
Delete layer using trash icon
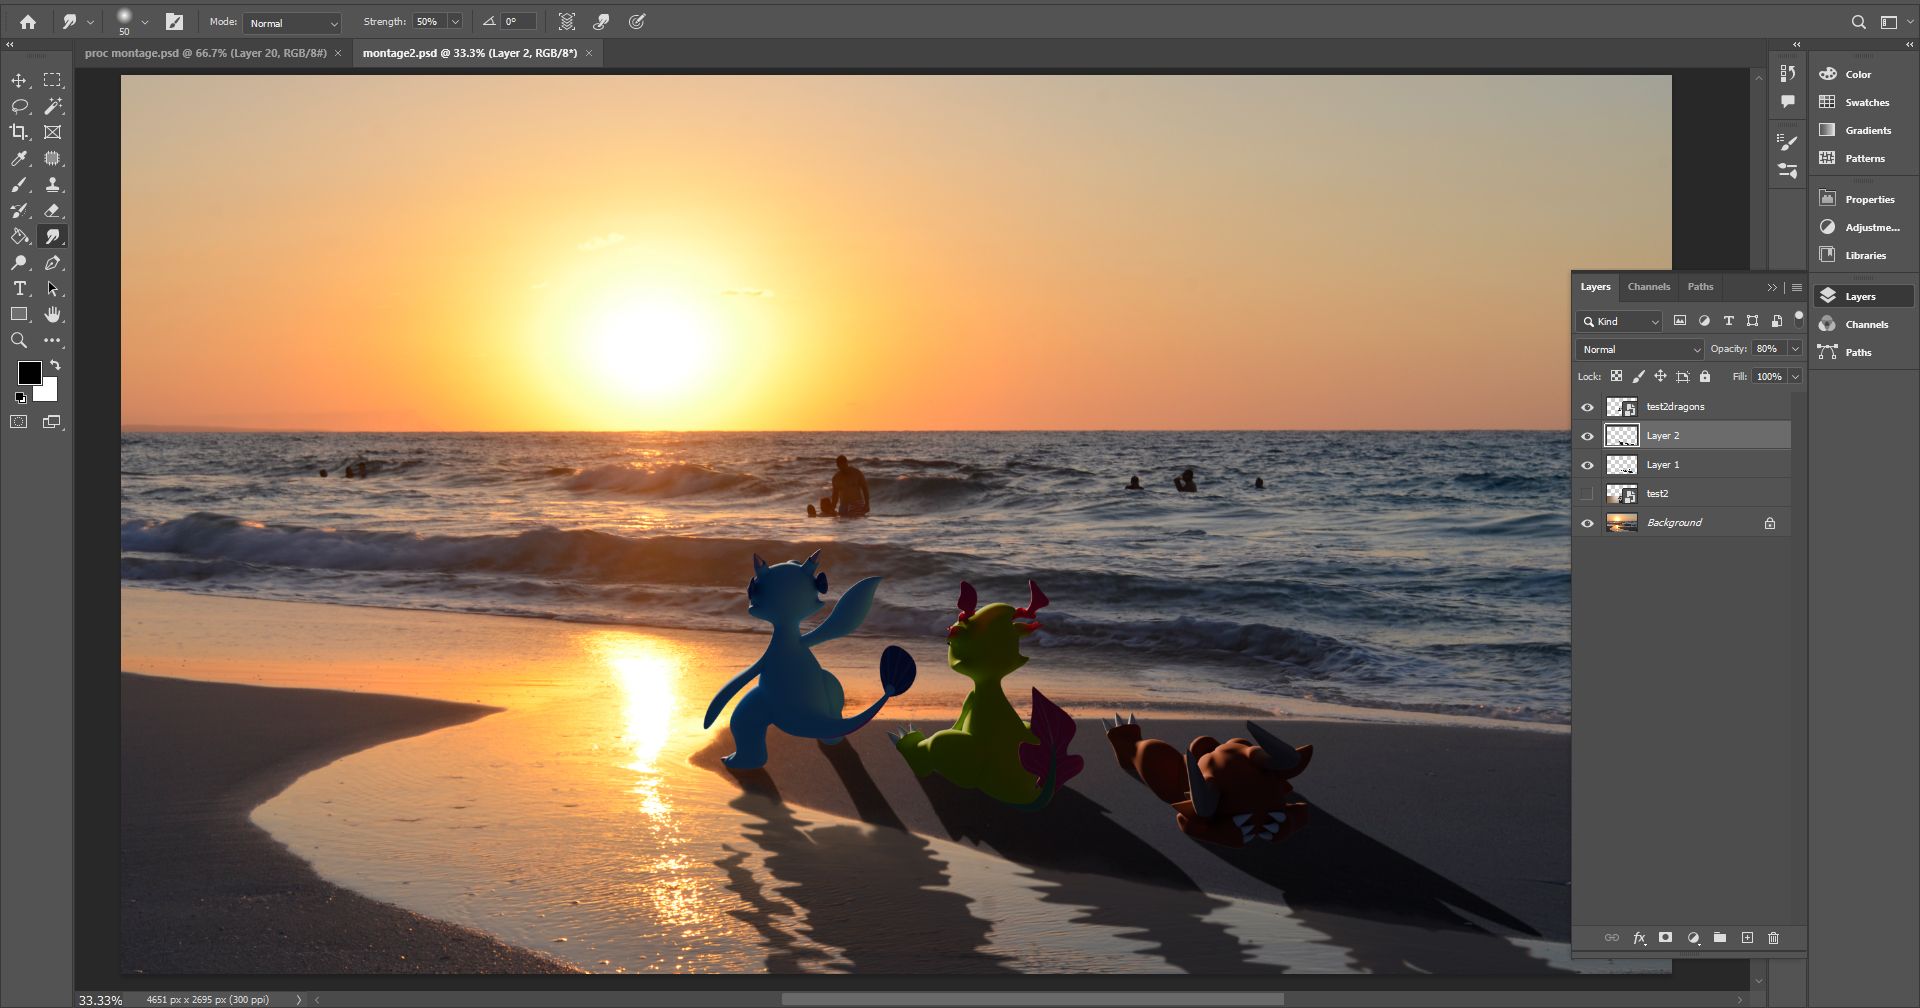point(1774,938)
